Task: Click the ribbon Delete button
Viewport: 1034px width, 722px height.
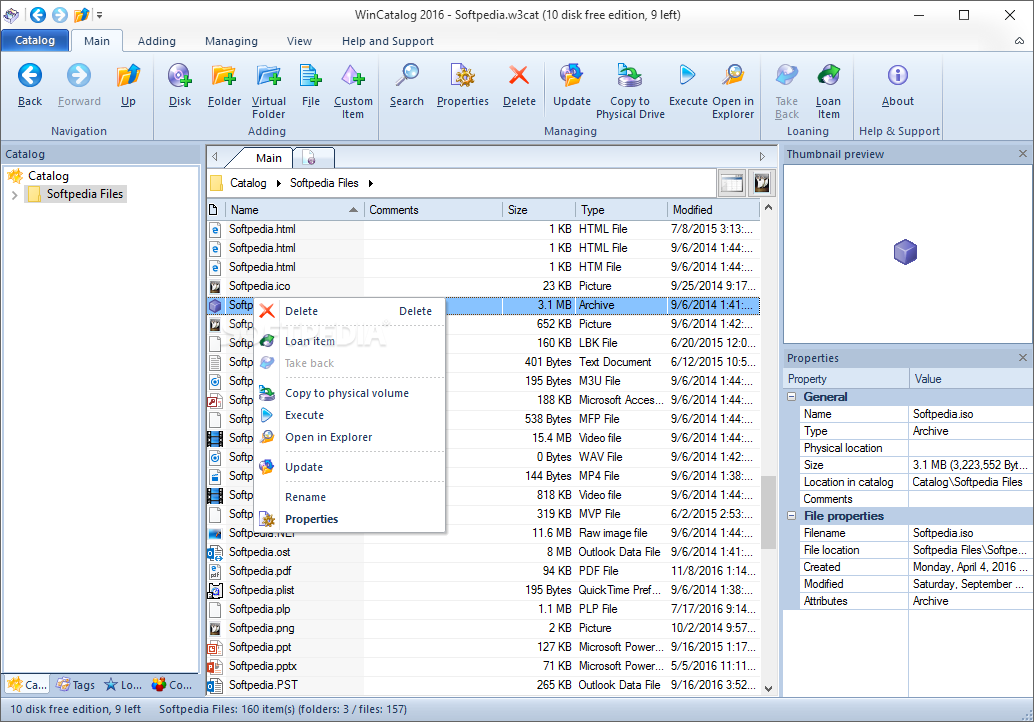Action: 519,84
